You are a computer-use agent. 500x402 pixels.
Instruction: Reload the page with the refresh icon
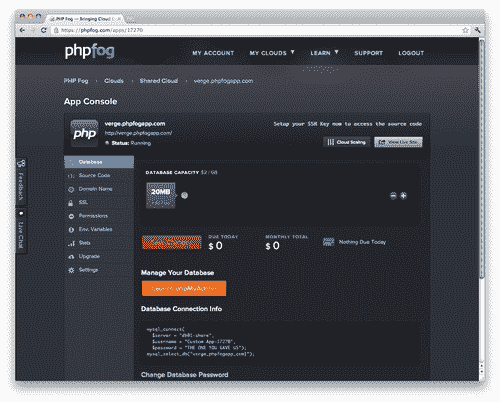pyautogui.click(x=43, y=30)
